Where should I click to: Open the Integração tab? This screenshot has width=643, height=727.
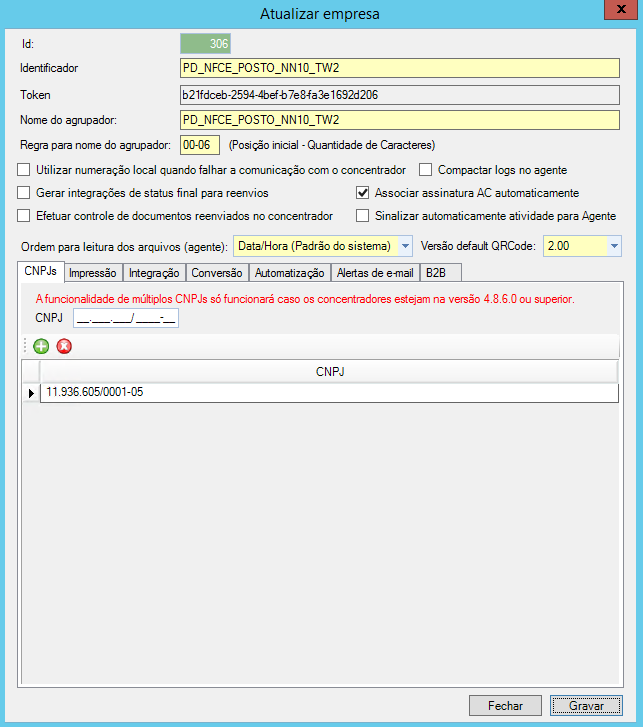[154, 273]
